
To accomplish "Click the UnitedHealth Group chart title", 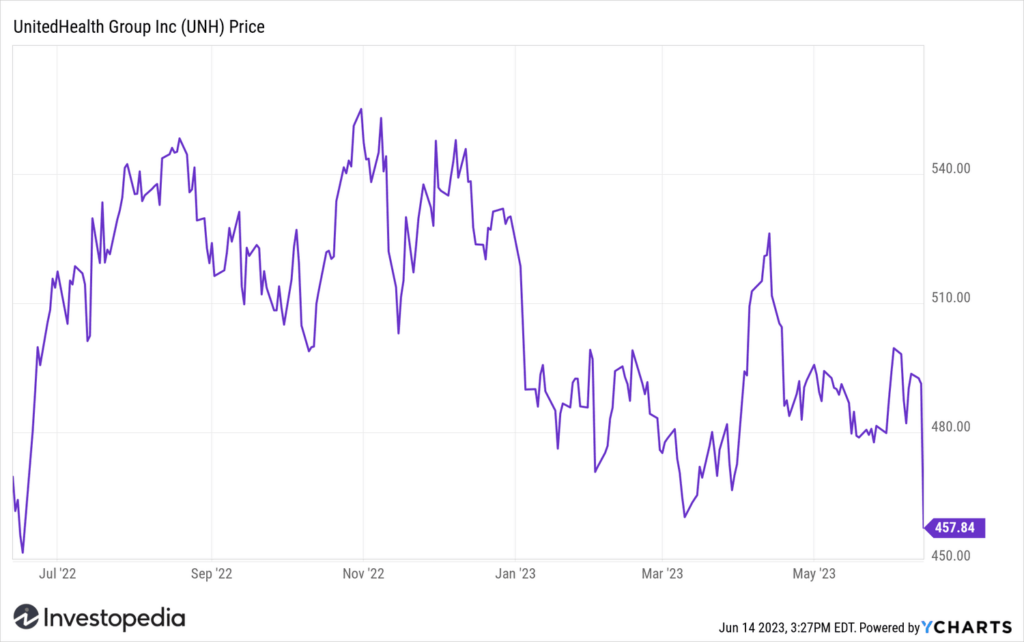I will click(x=139, y=27).
